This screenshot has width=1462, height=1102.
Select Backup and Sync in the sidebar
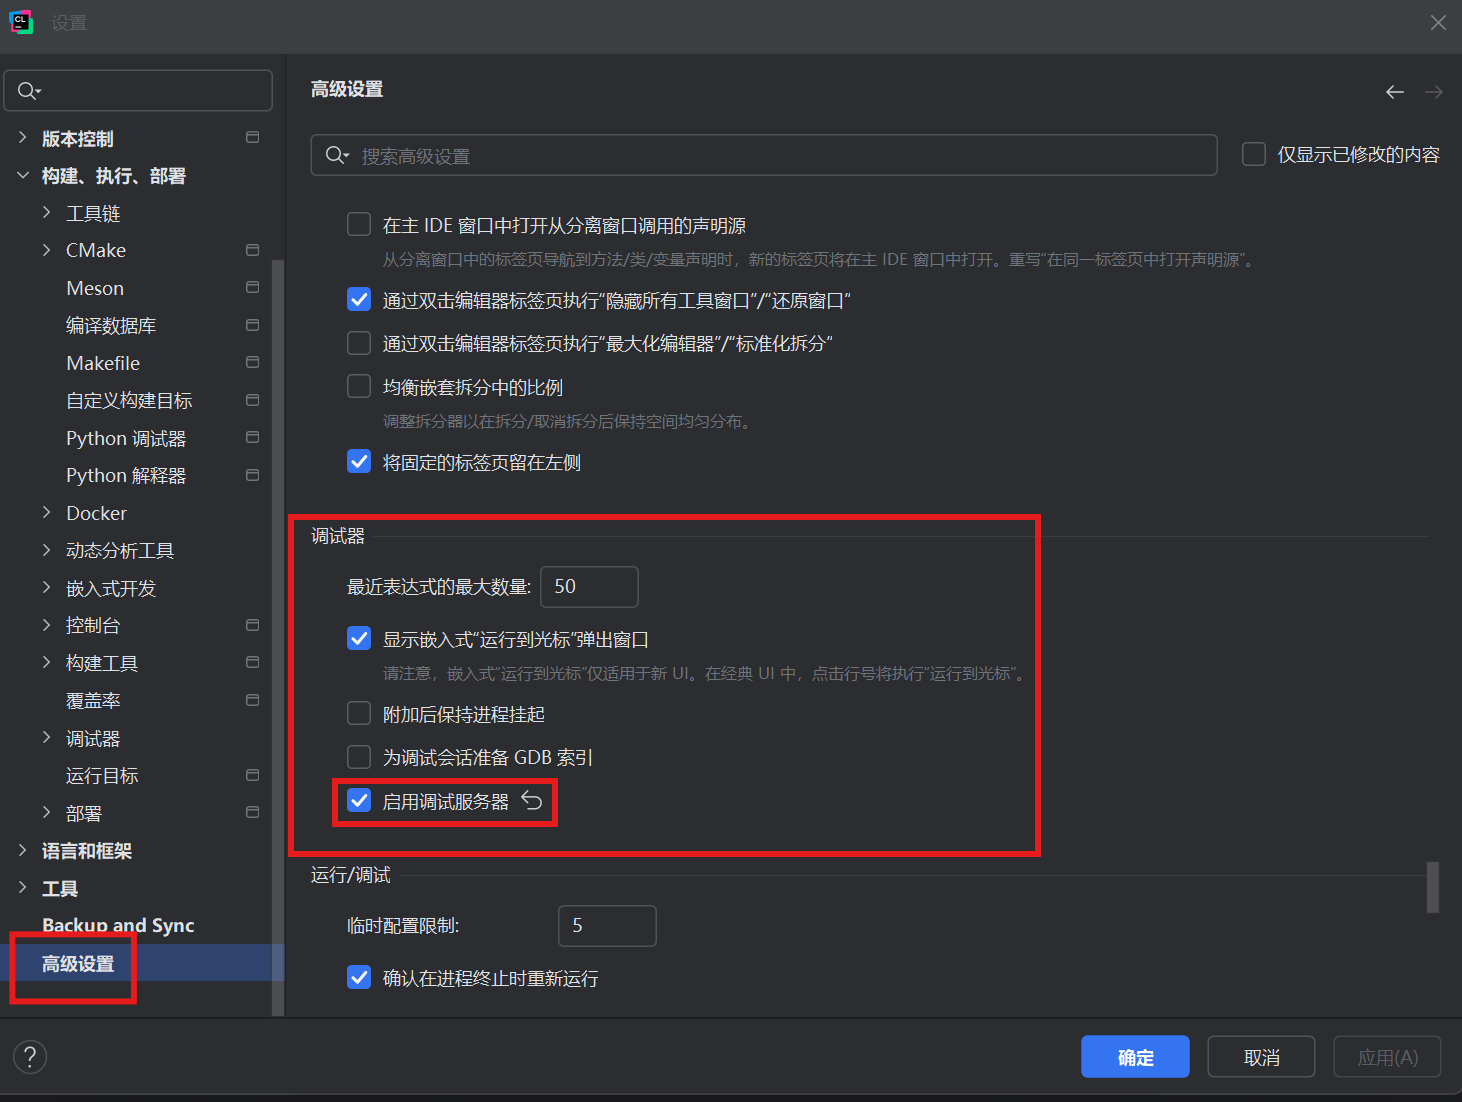[x=117, y=925]
